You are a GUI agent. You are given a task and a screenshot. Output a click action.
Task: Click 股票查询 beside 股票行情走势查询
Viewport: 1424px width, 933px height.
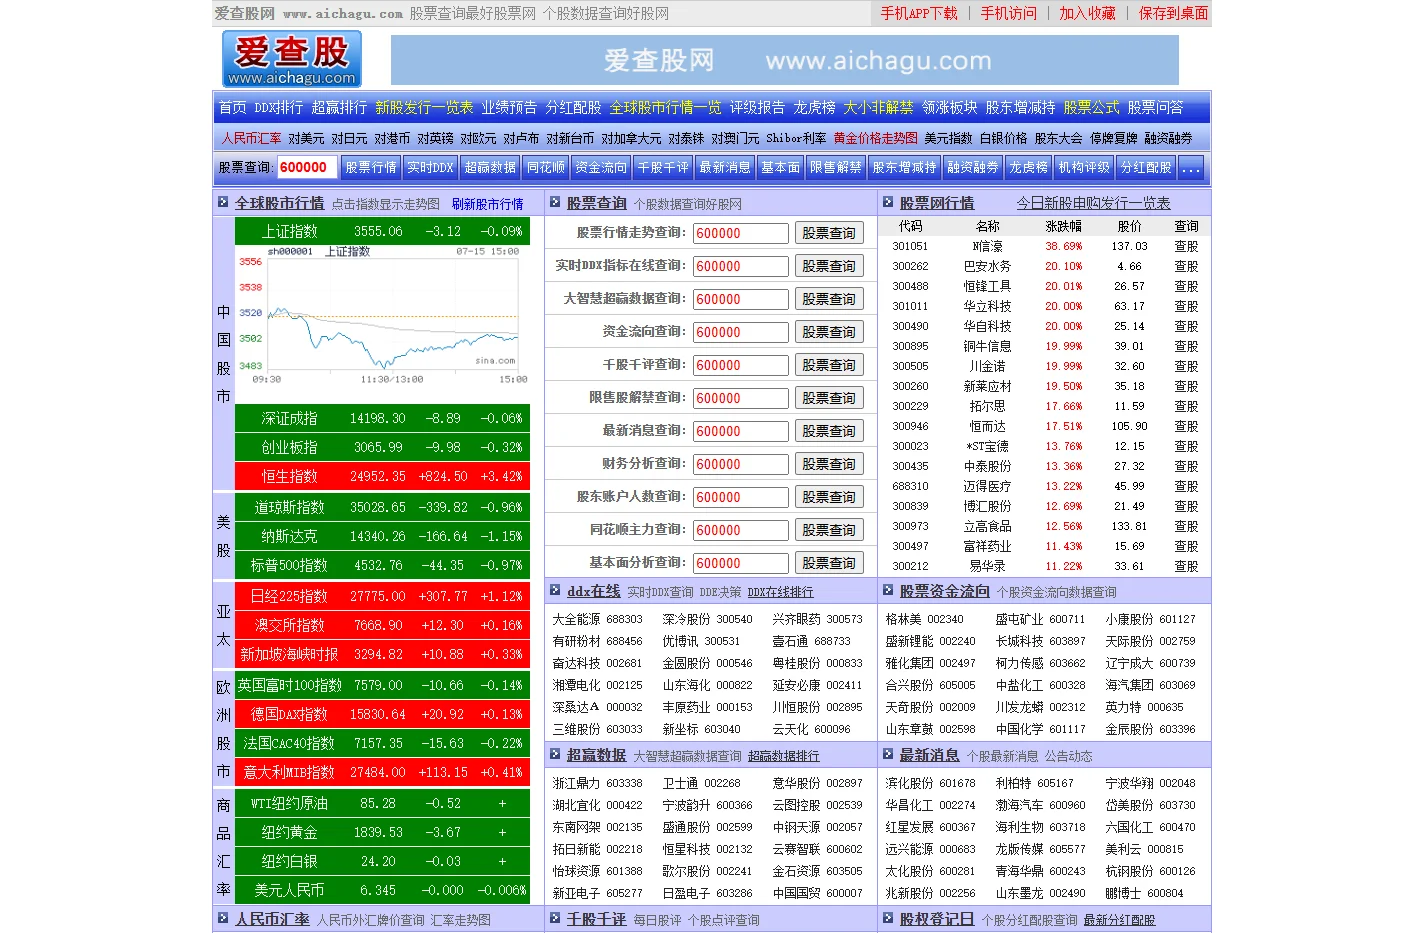tap(829, 233)
